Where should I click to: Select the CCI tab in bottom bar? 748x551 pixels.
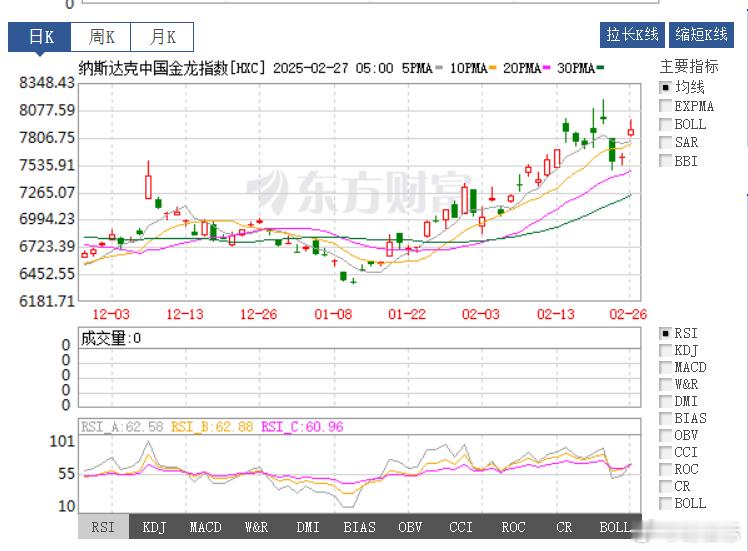[x=461, y=527]
